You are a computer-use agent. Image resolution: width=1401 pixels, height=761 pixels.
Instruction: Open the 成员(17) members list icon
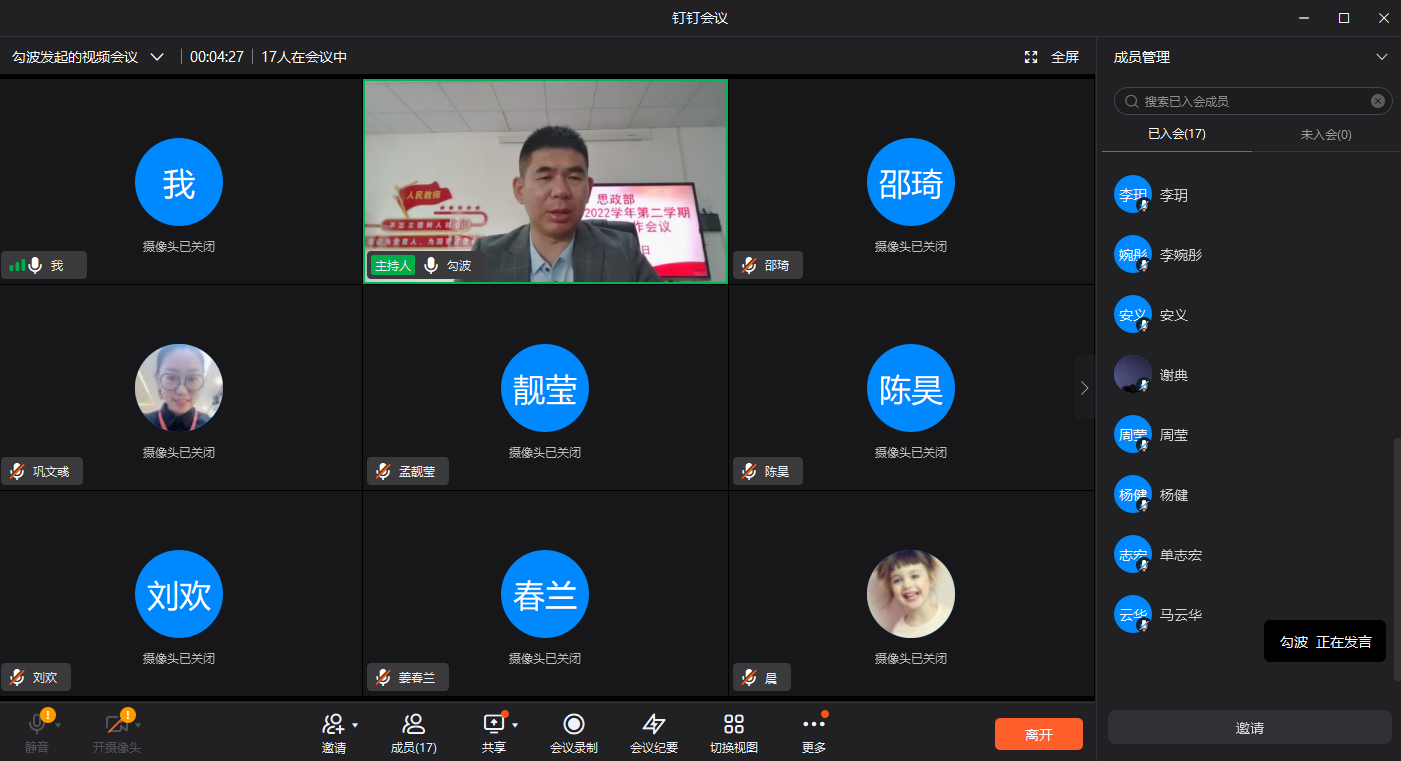(413, 725)
